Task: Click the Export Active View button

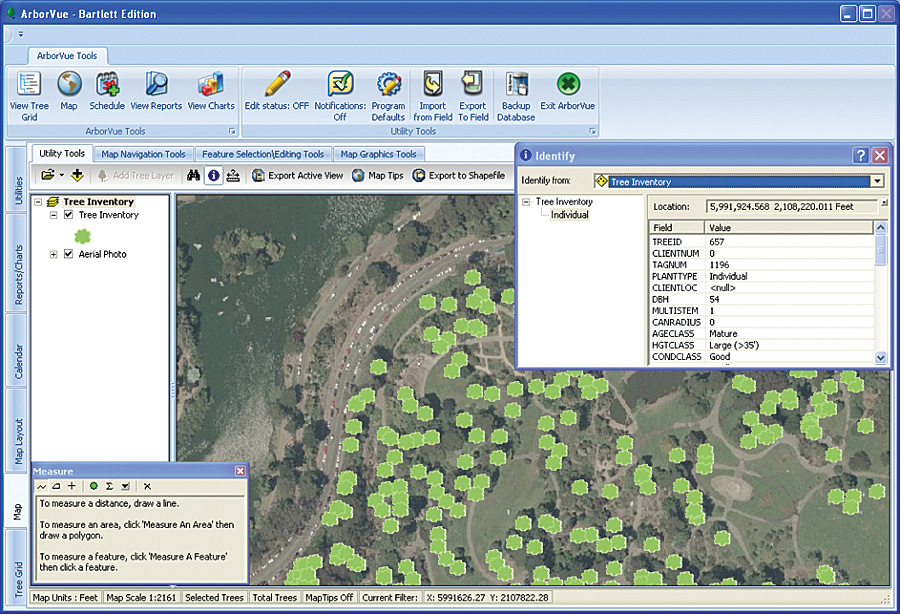Action: point(297,176)
